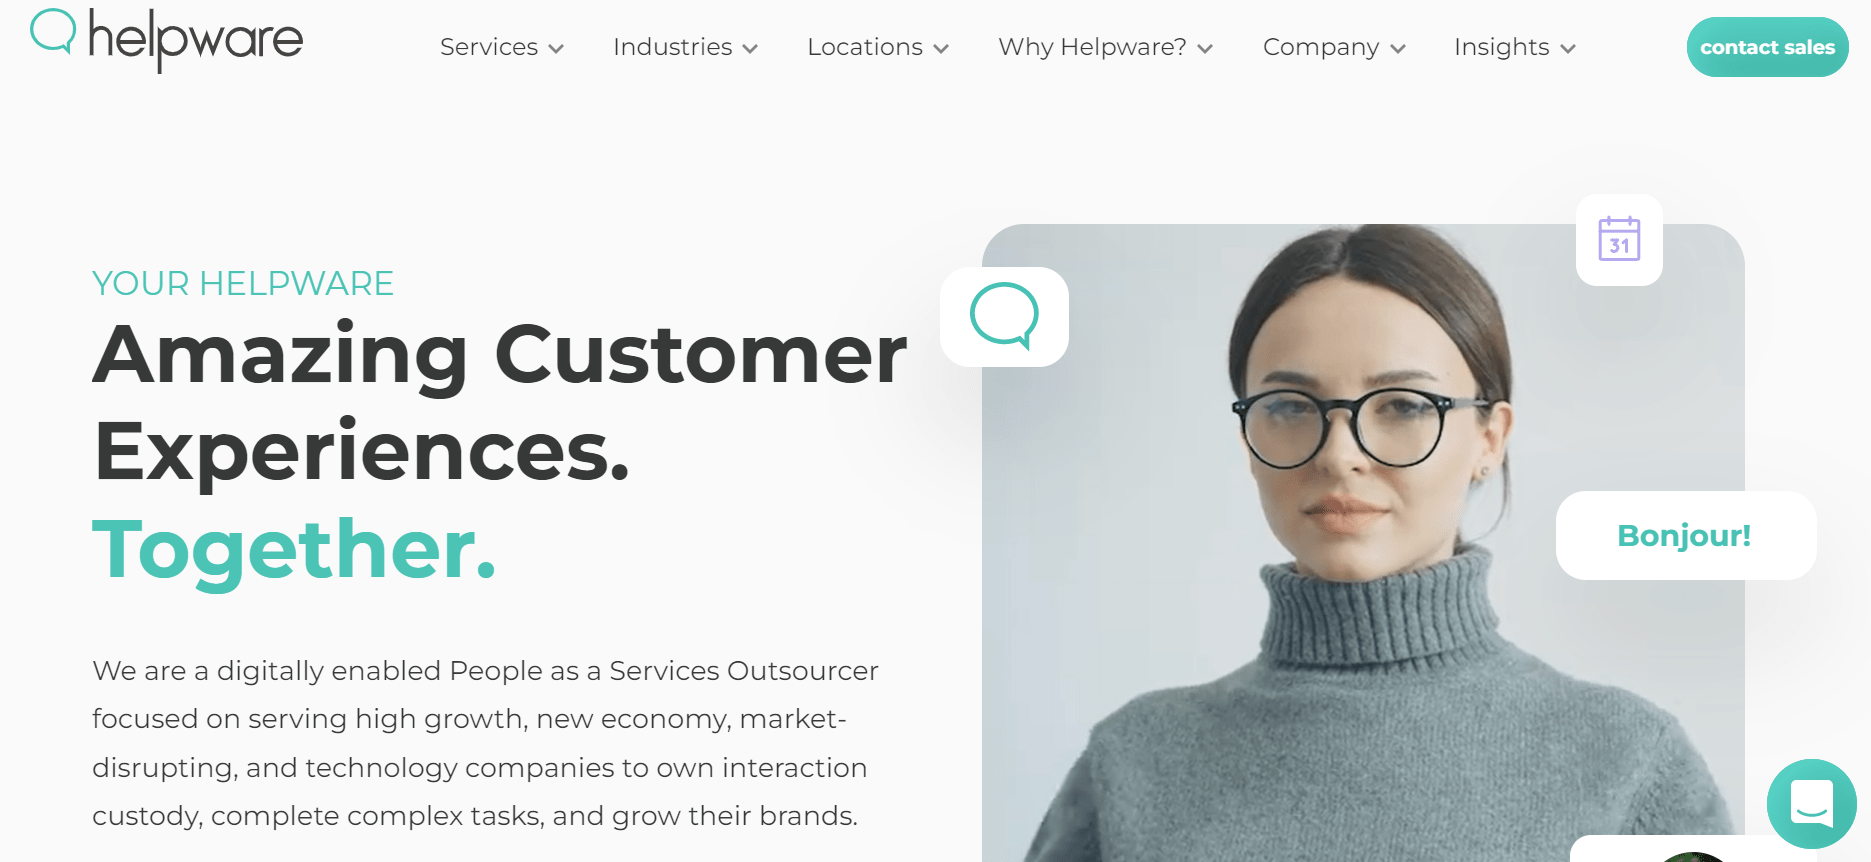This screenshot has width=1871, height=862.
Task: Click the hero photo of the woman
Action: pyautogui.click(x=1363, y=543)
